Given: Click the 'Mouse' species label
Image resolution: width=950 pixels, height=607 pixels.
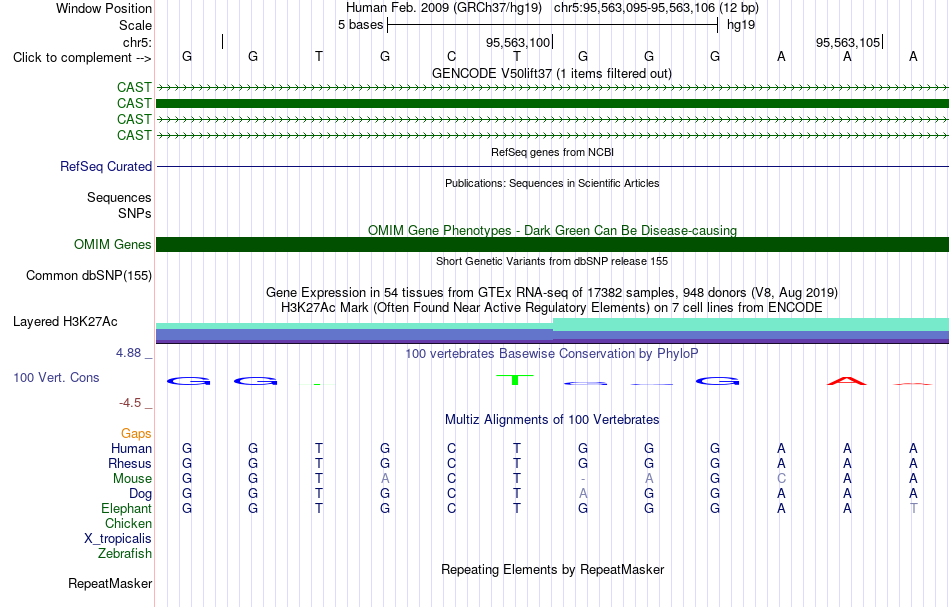Looking at the screenshot, I should pyautogui.click(x=132, y=479).
